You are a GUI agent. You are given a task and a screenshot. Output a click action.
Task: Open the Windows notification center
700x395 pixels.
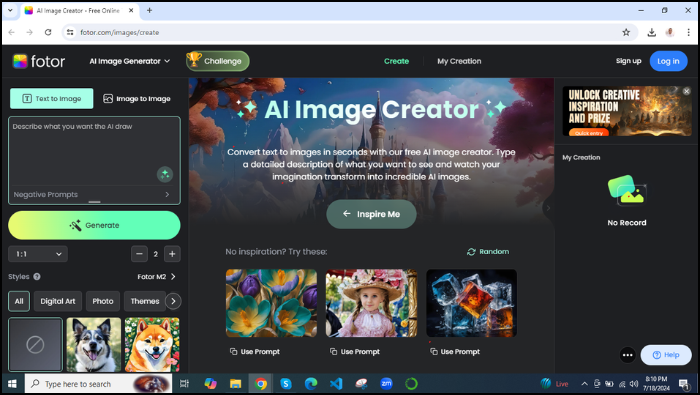684,384
